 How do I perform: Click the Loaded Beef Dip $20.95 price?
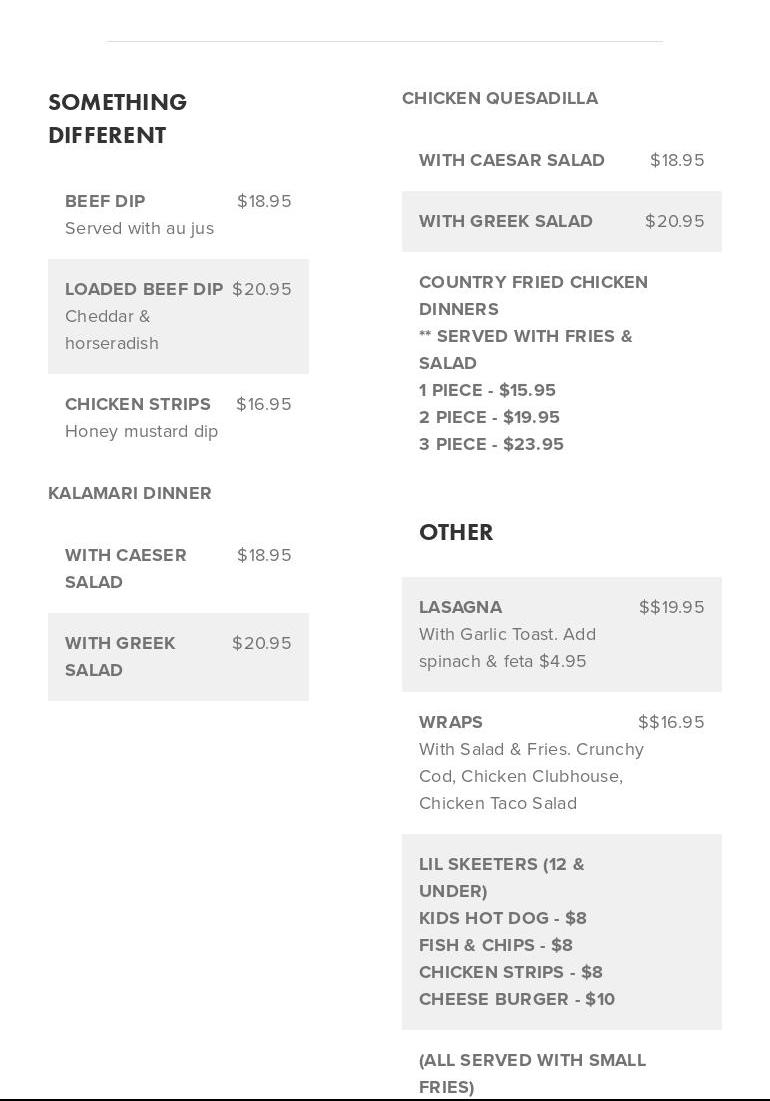262,289
